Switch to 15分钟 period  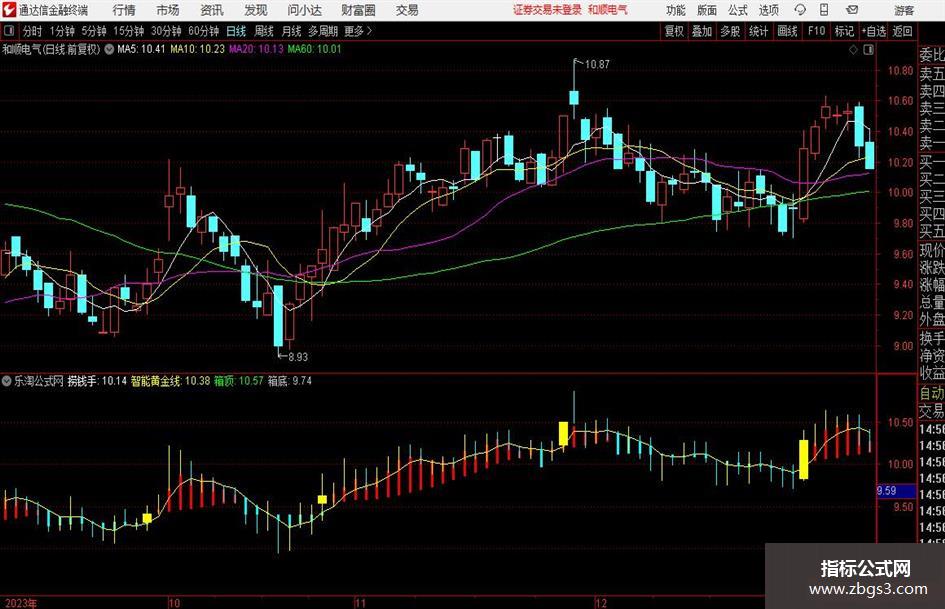pos(128,31)
